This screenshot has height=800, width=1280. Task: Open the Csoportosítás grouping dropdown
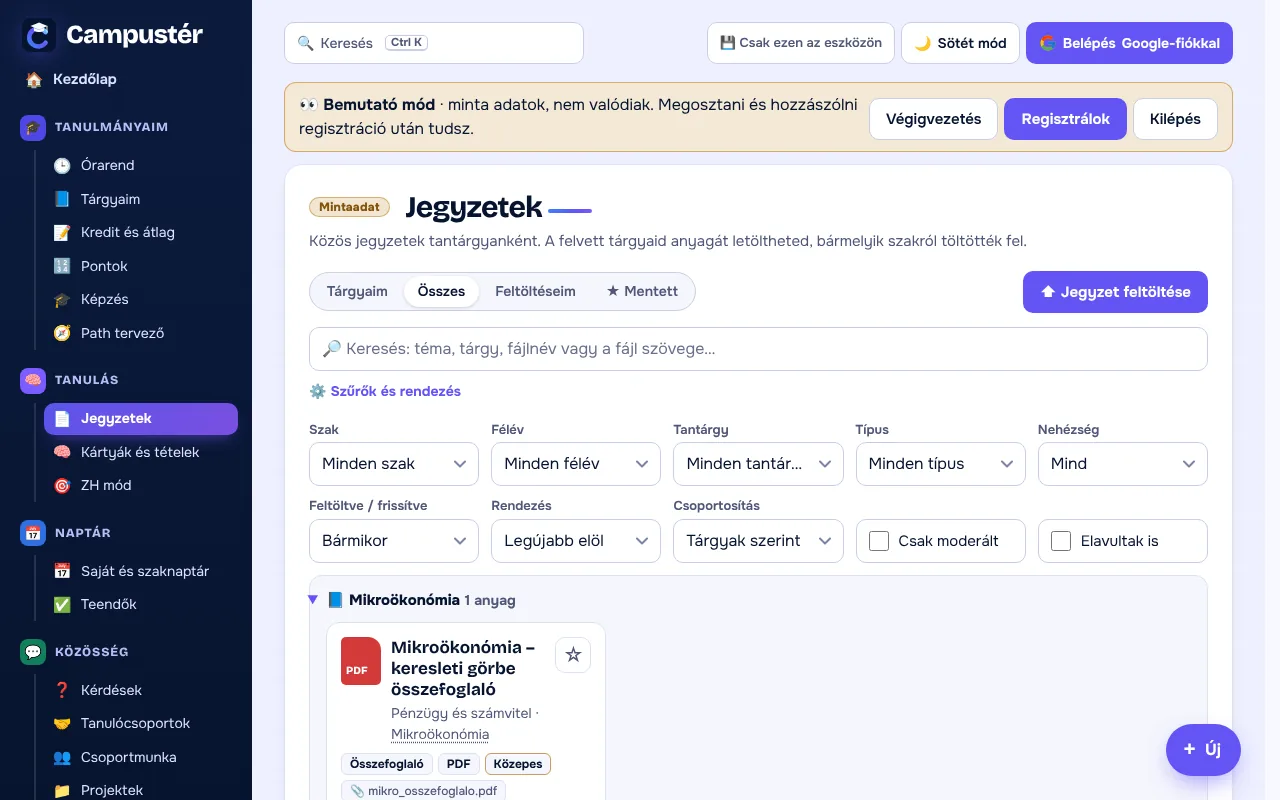click(x=758, y=541)
